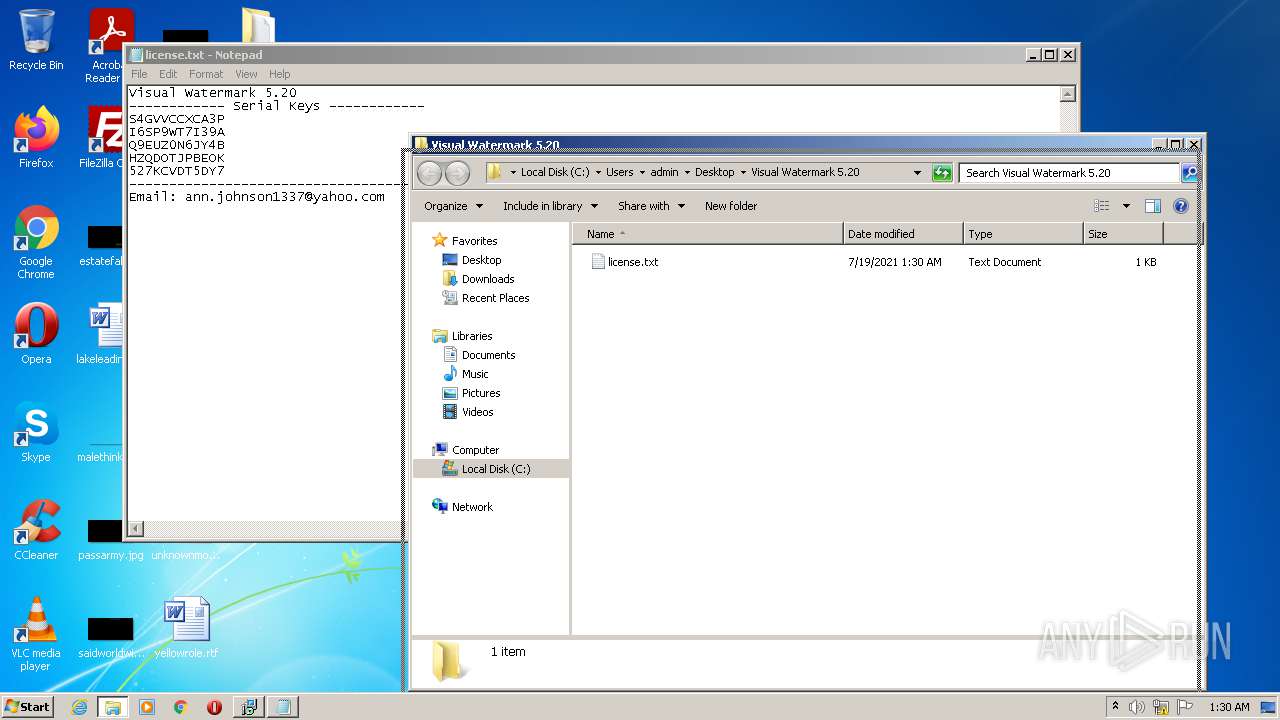
Task: Open the Start menu
Action: coord(28,707)
